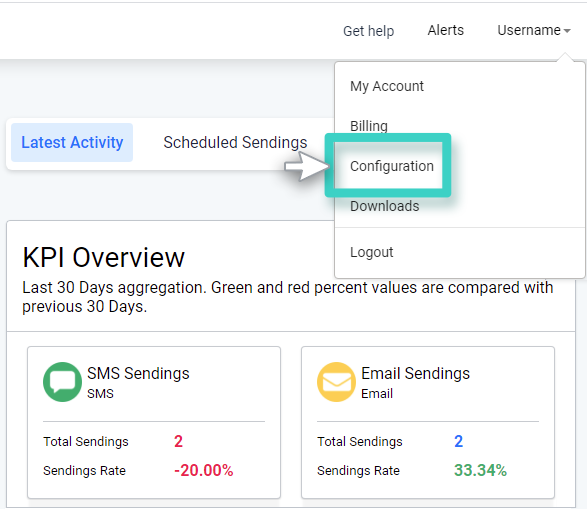587x509 pixels.
Task: Click the Last 30 Days aggregation description
Action: [288, 297]
